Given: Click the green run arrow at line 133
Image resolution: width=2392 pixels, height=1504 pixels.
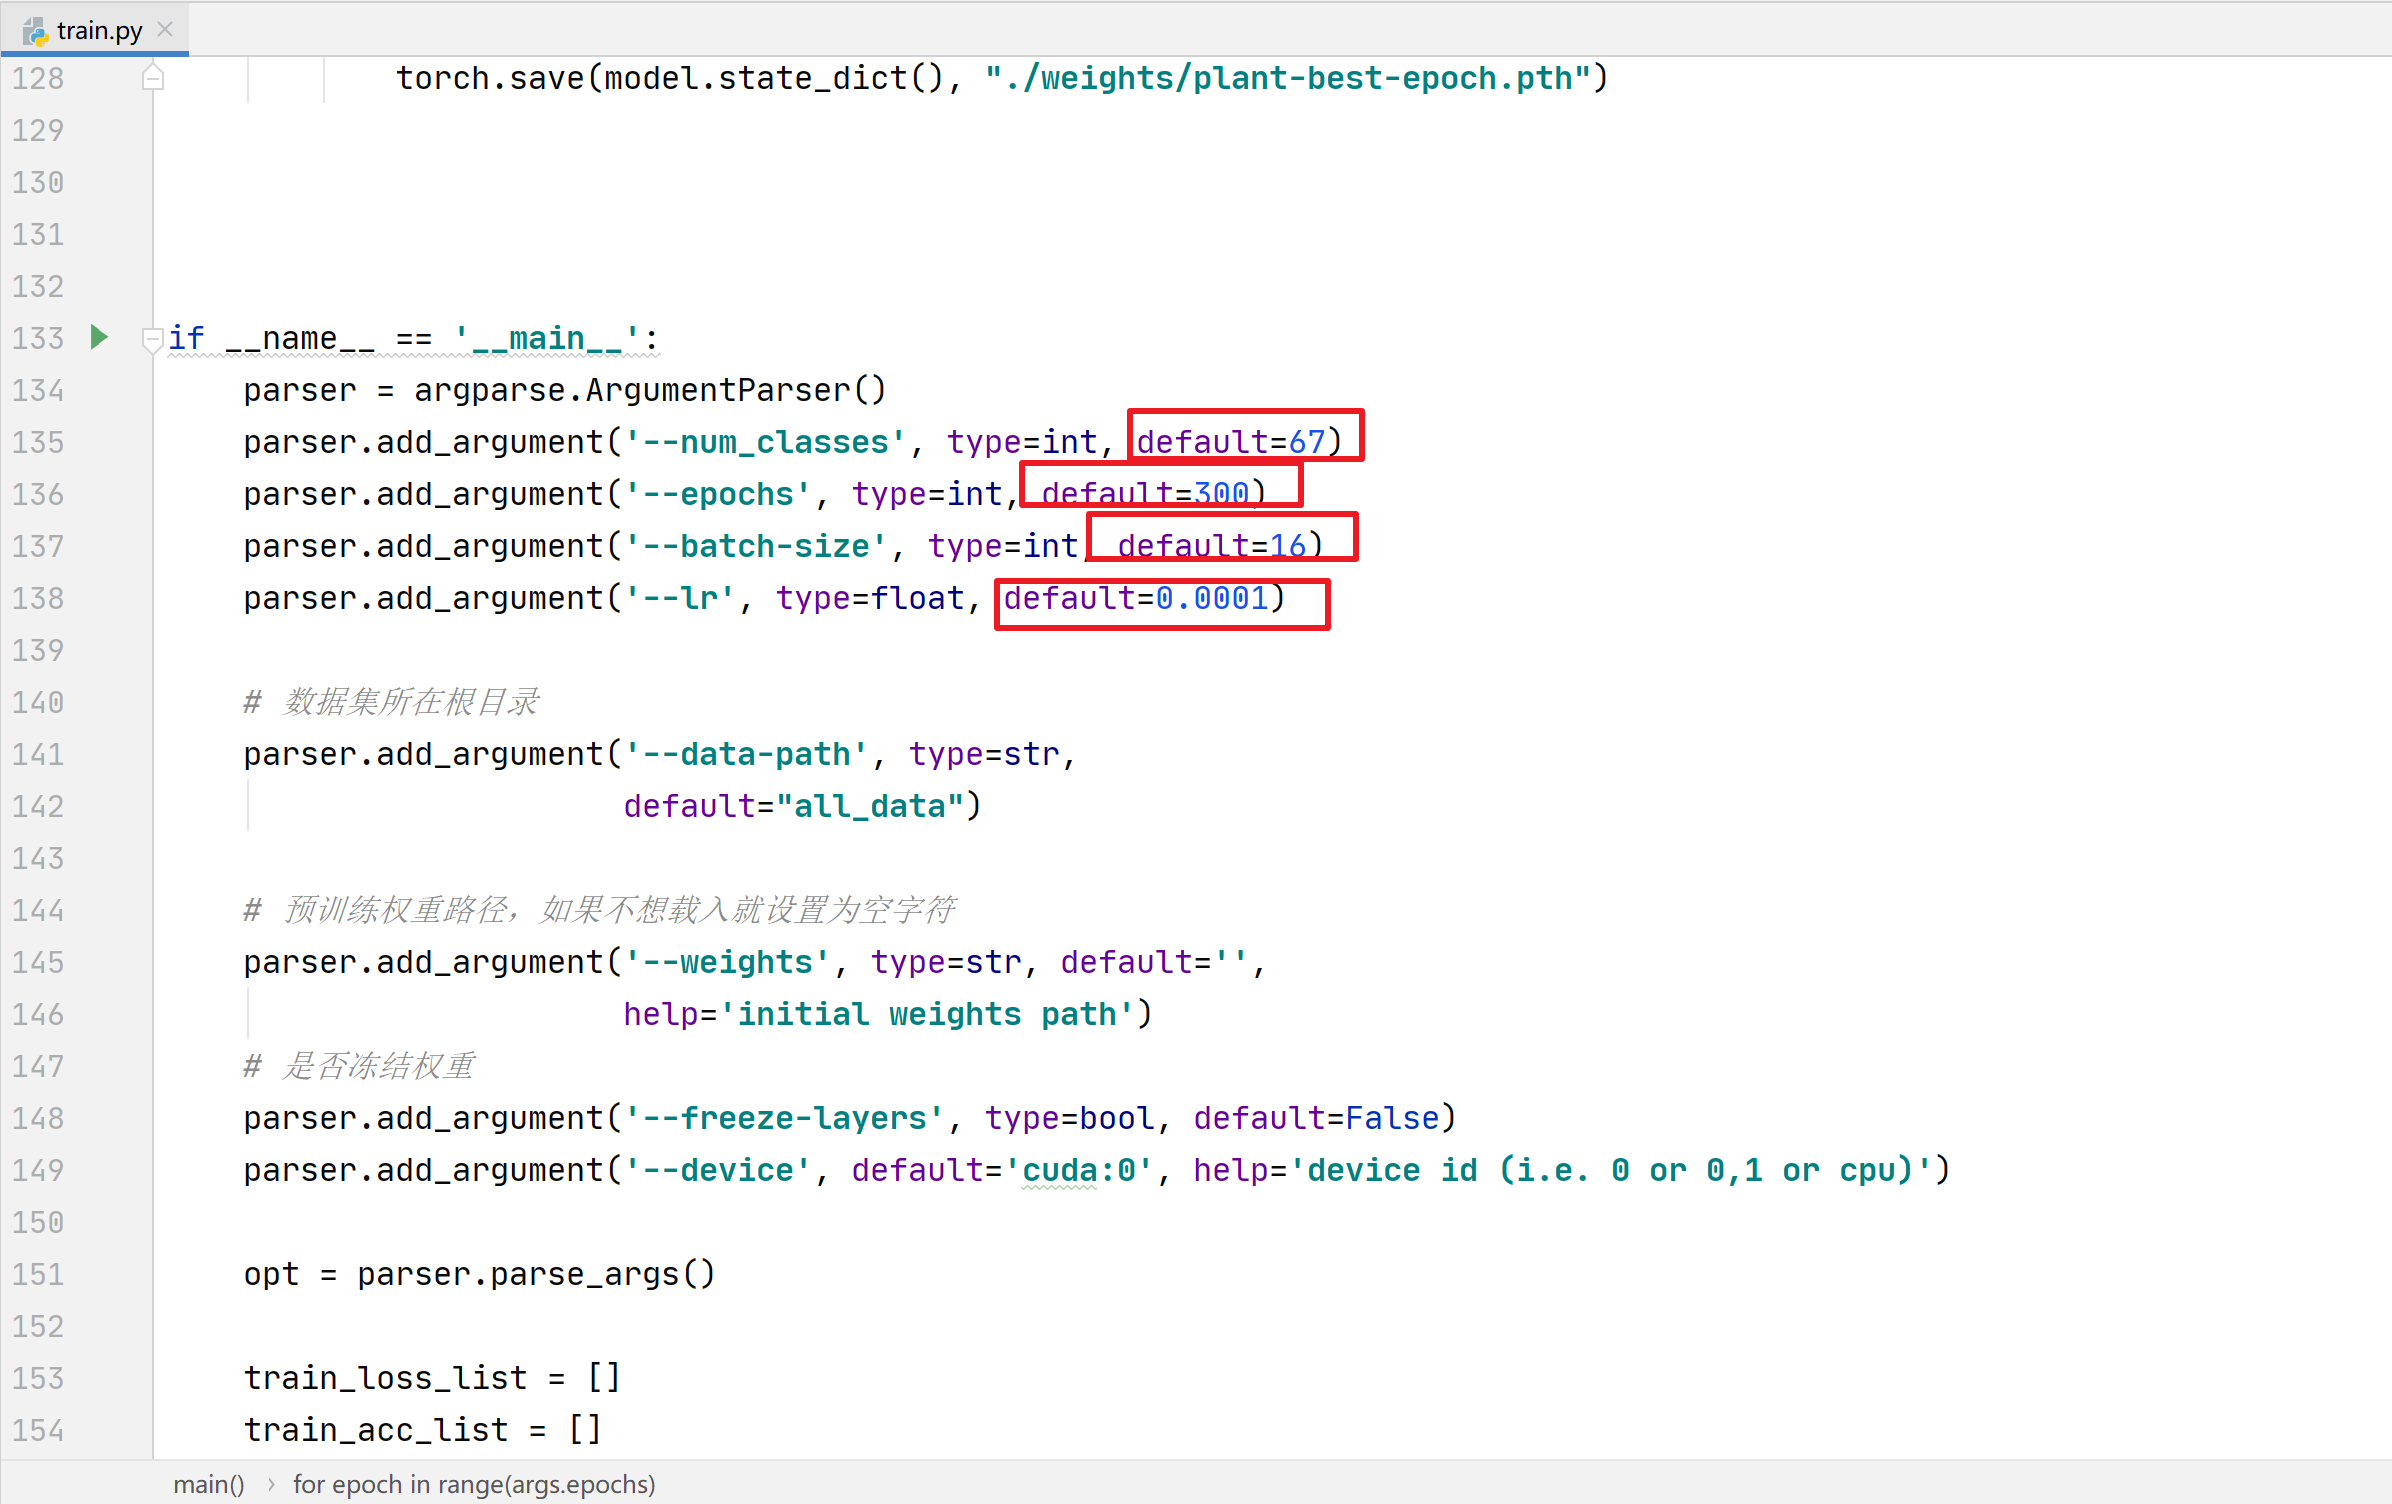Looking at the screenshot, I should click(98, 337).
